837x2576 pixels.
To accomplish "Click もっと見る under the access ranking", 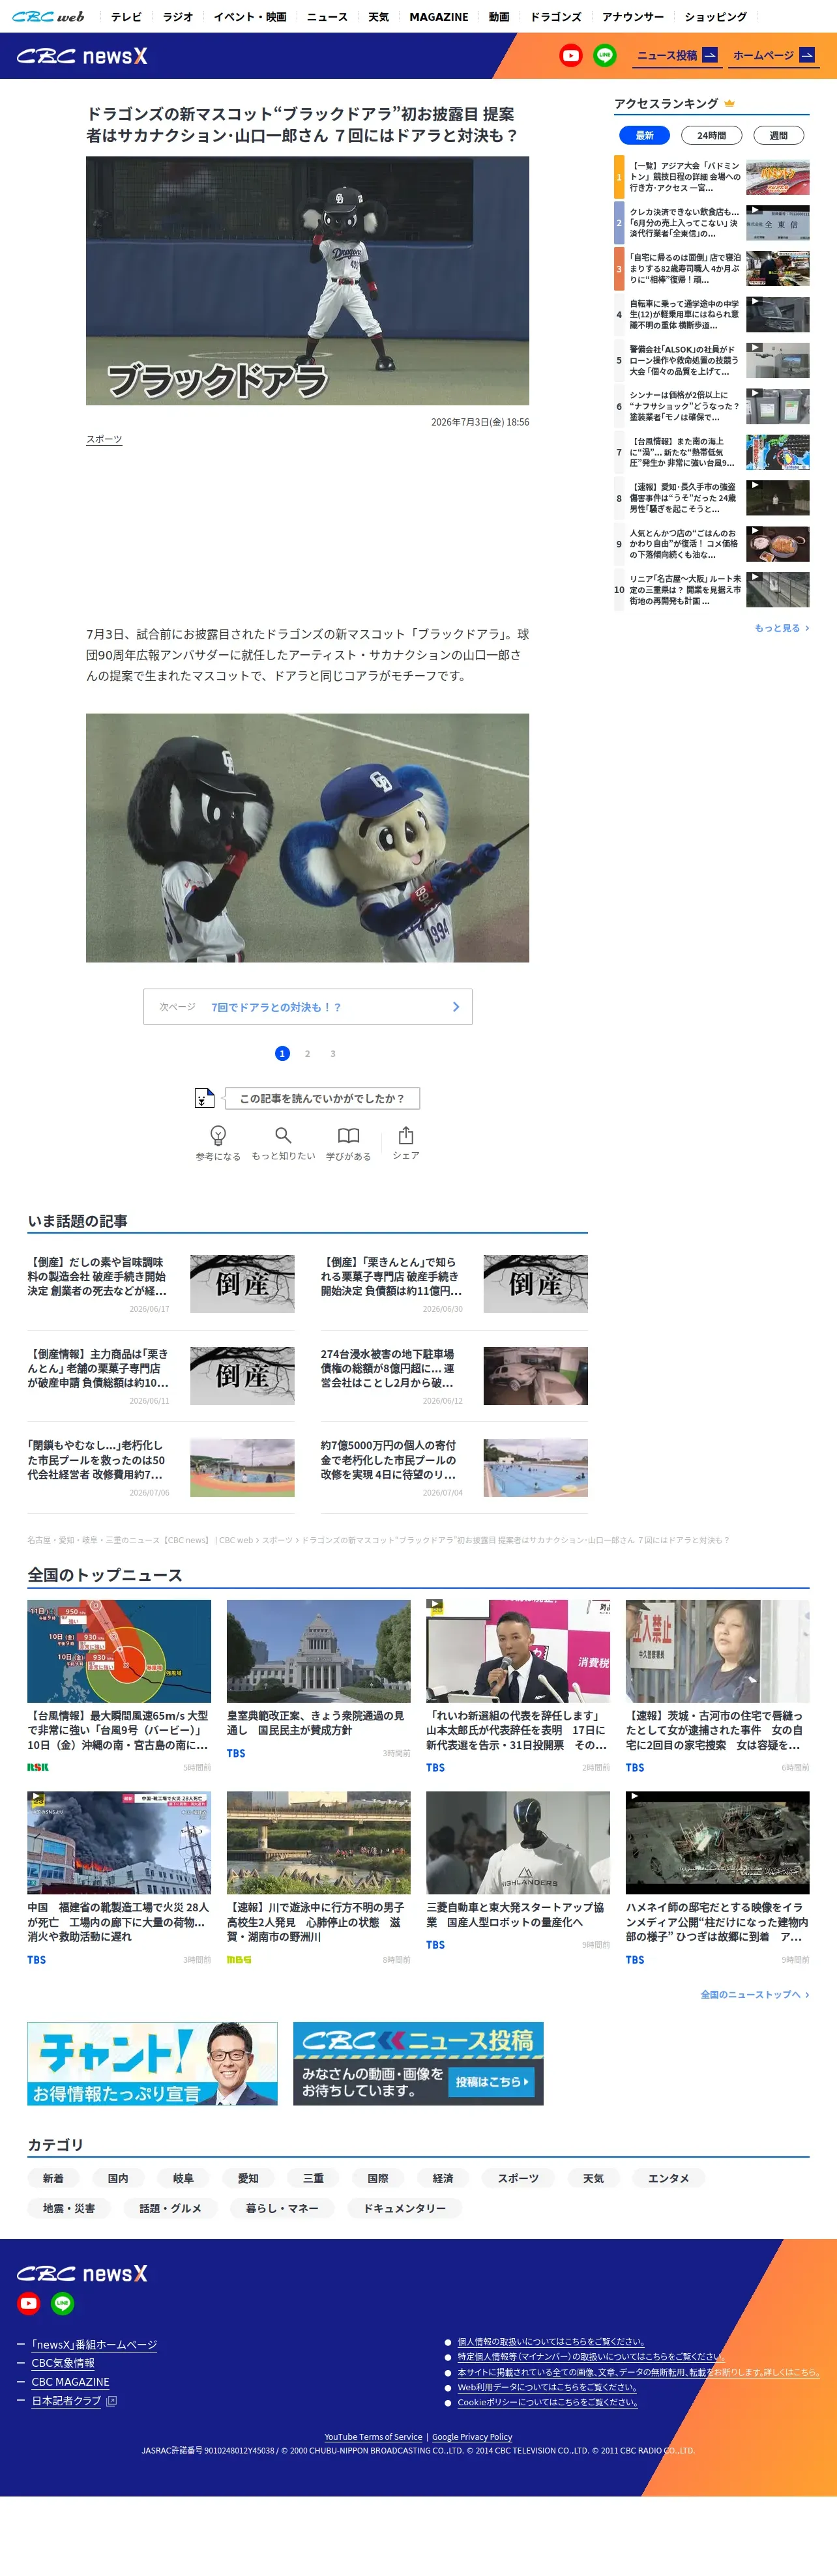I will click(x=782, y=628).
